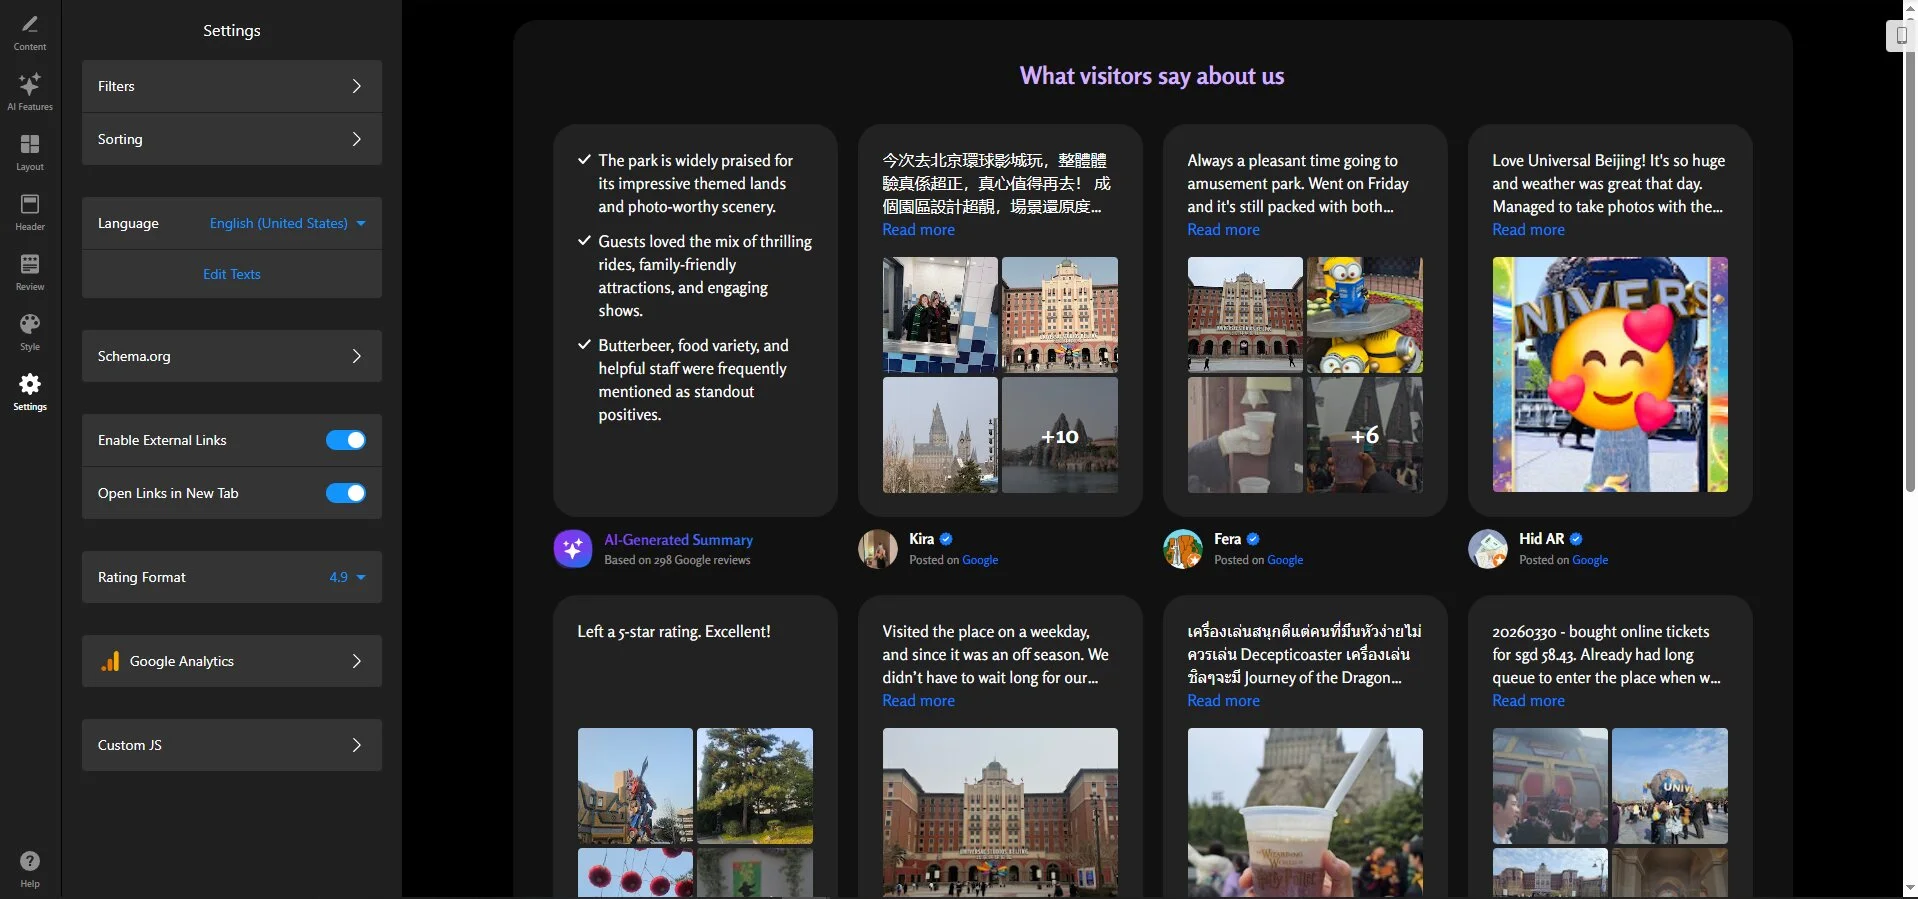This screenshot has height=899, width=1918.
Task: Open the Universal globe photo in Hid AR's review
Action: pos(1610,375)
